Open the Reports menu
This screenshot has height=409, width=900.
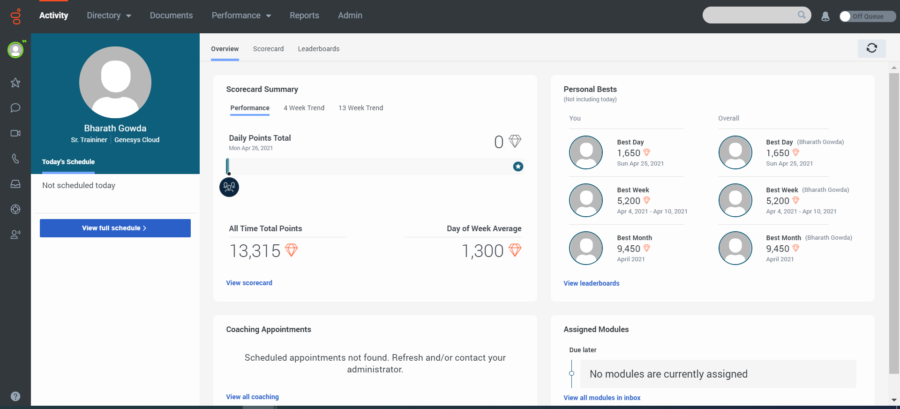pyautogui.click(x=304, y=15)
